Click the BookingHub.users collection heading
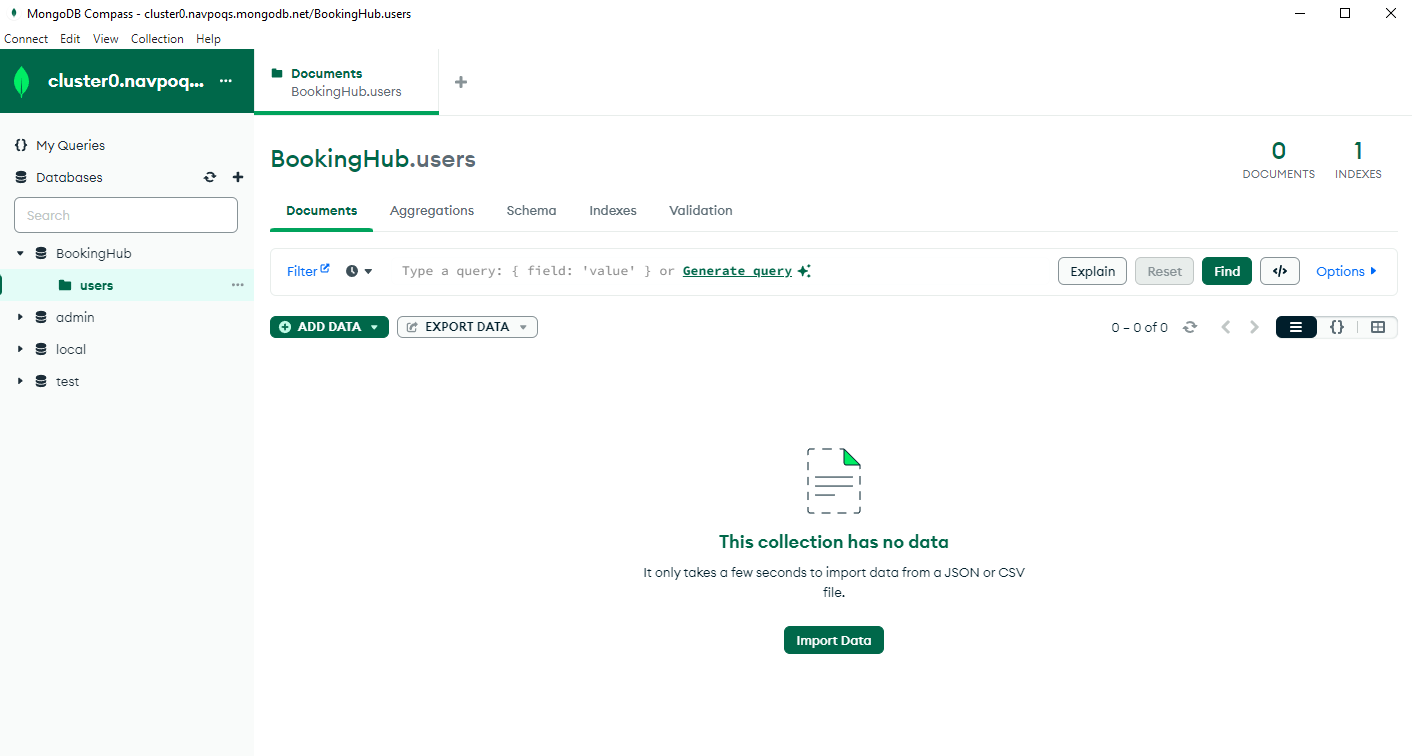Image resolution: width=1412 pixels, height=756 pixels. coord(373,159)
